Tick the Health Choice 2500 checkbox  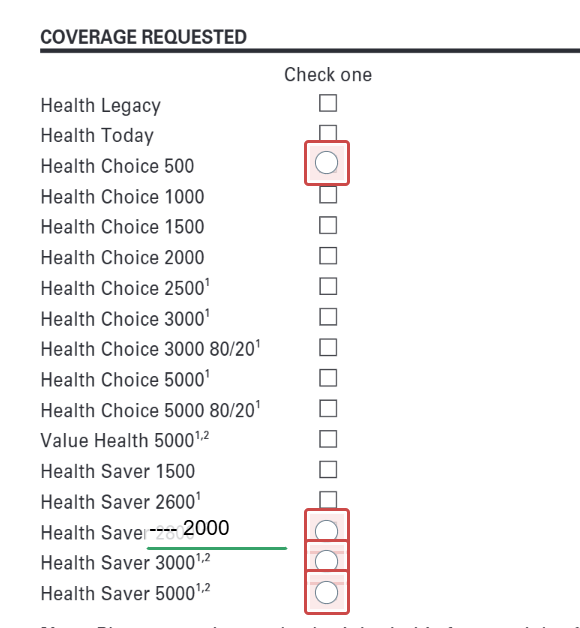pyautogui.click(x=328, y=286)
